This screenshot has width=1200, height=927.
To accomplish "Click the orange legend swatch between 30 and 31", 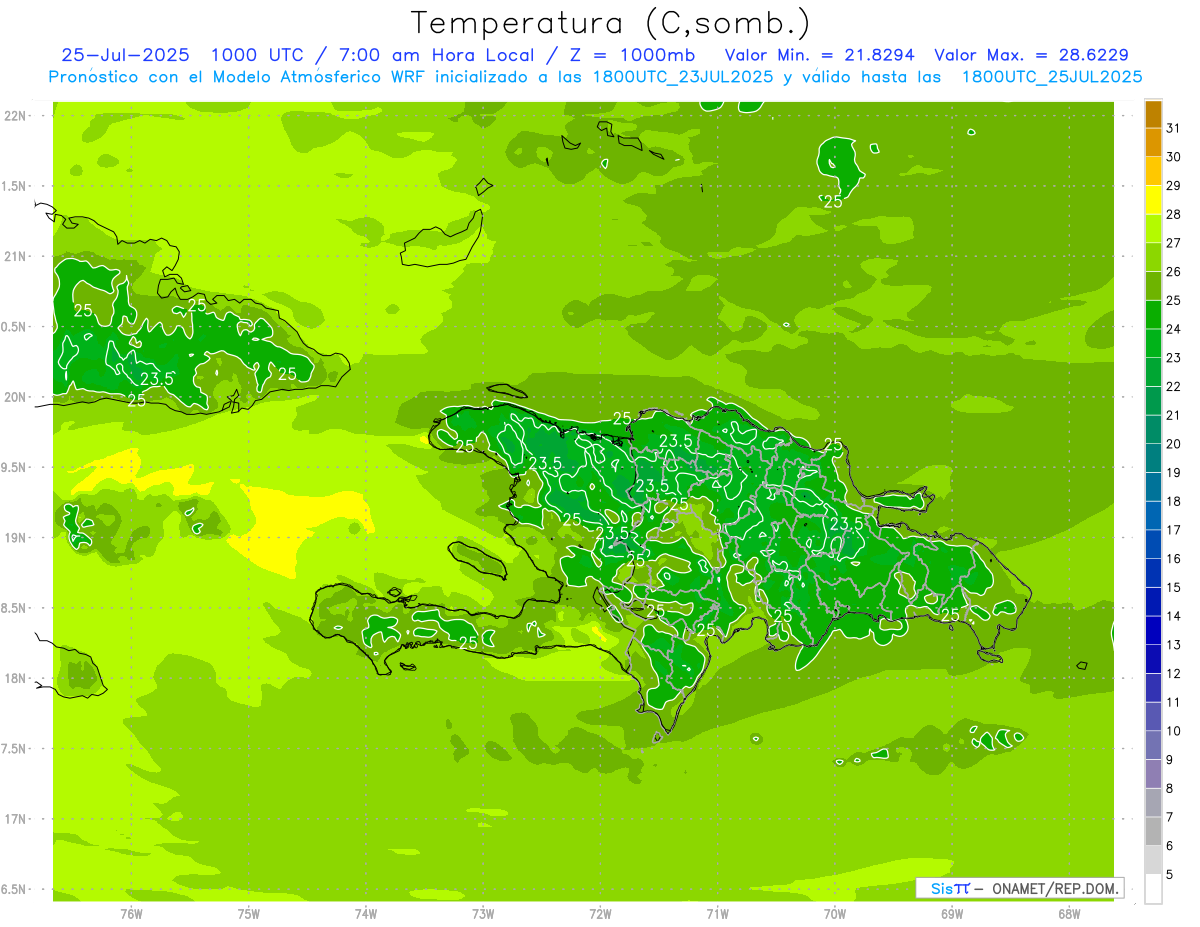I will tap(1153, 143).
